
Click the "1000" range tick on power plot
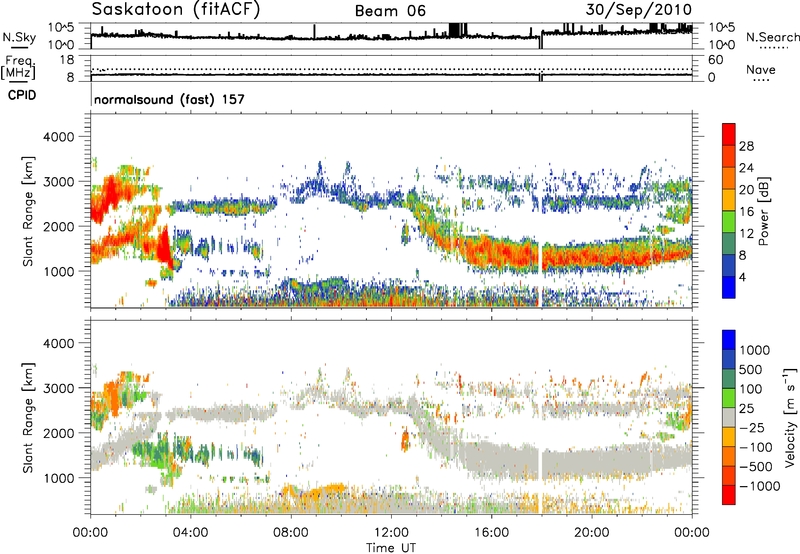click(x=59, y=271)
